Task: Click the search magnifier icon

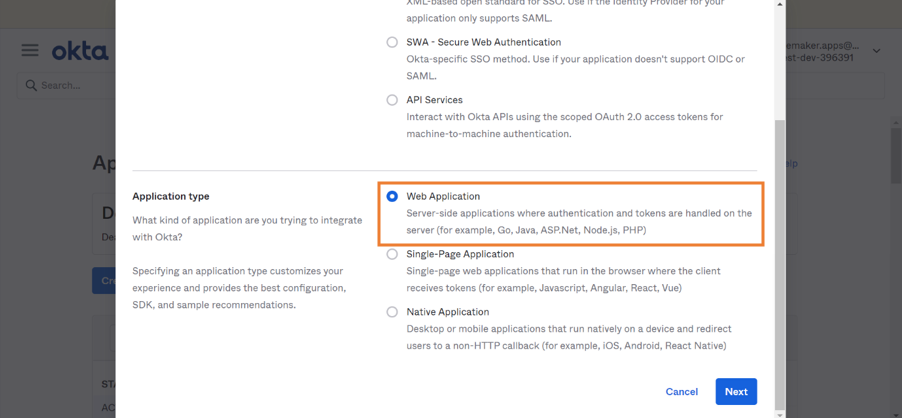Action: tap(31, 86)
